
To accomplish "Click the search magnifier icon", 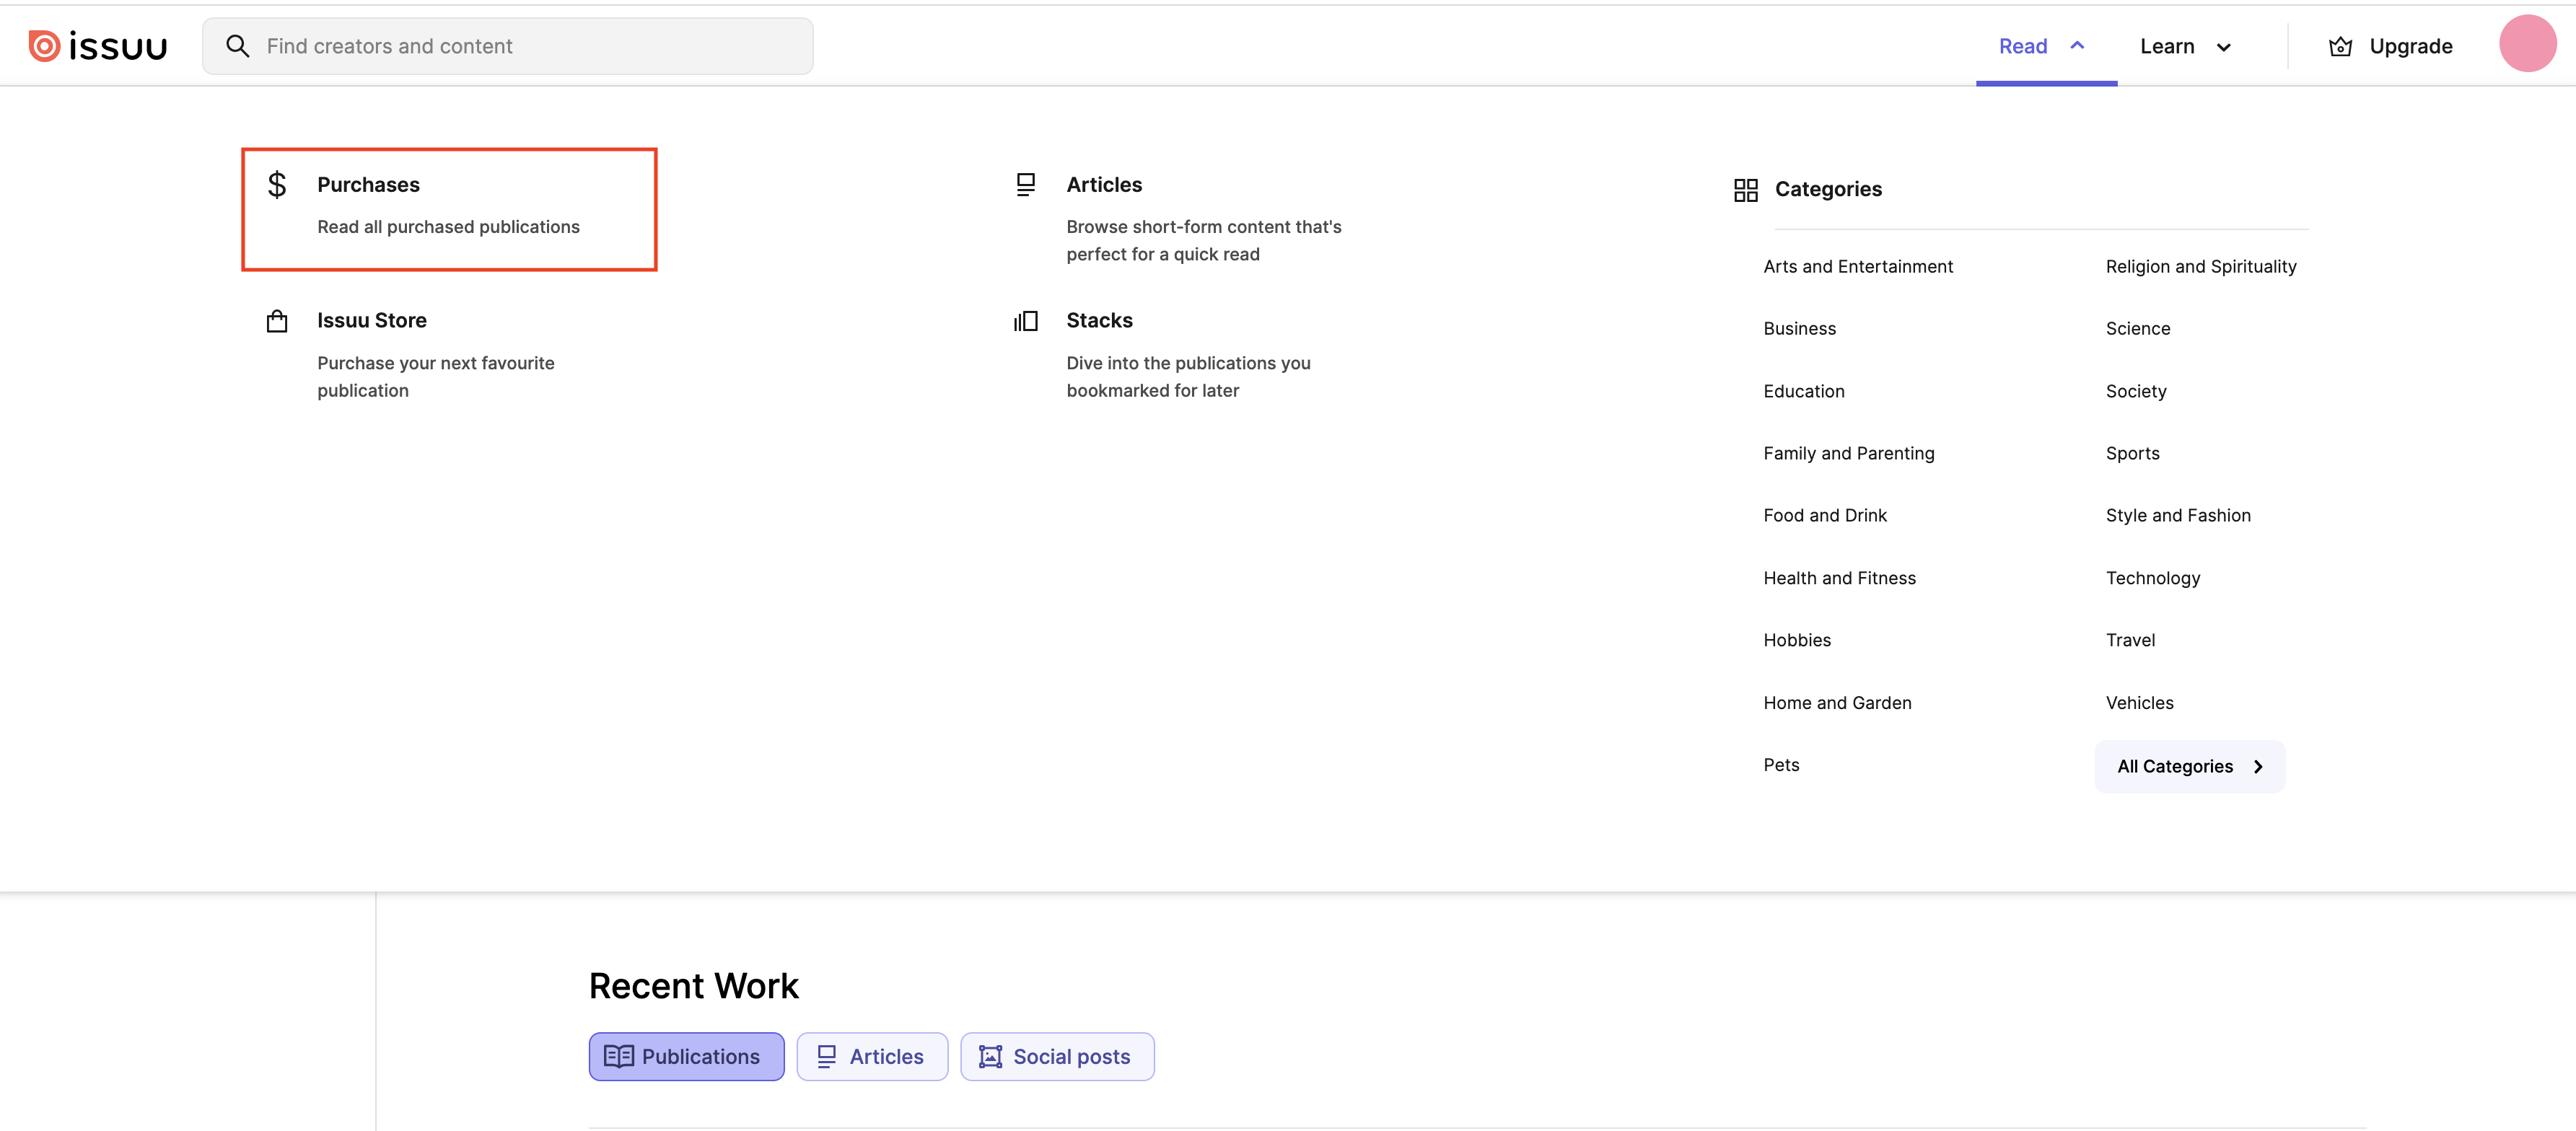I will (x=237, y=46).
